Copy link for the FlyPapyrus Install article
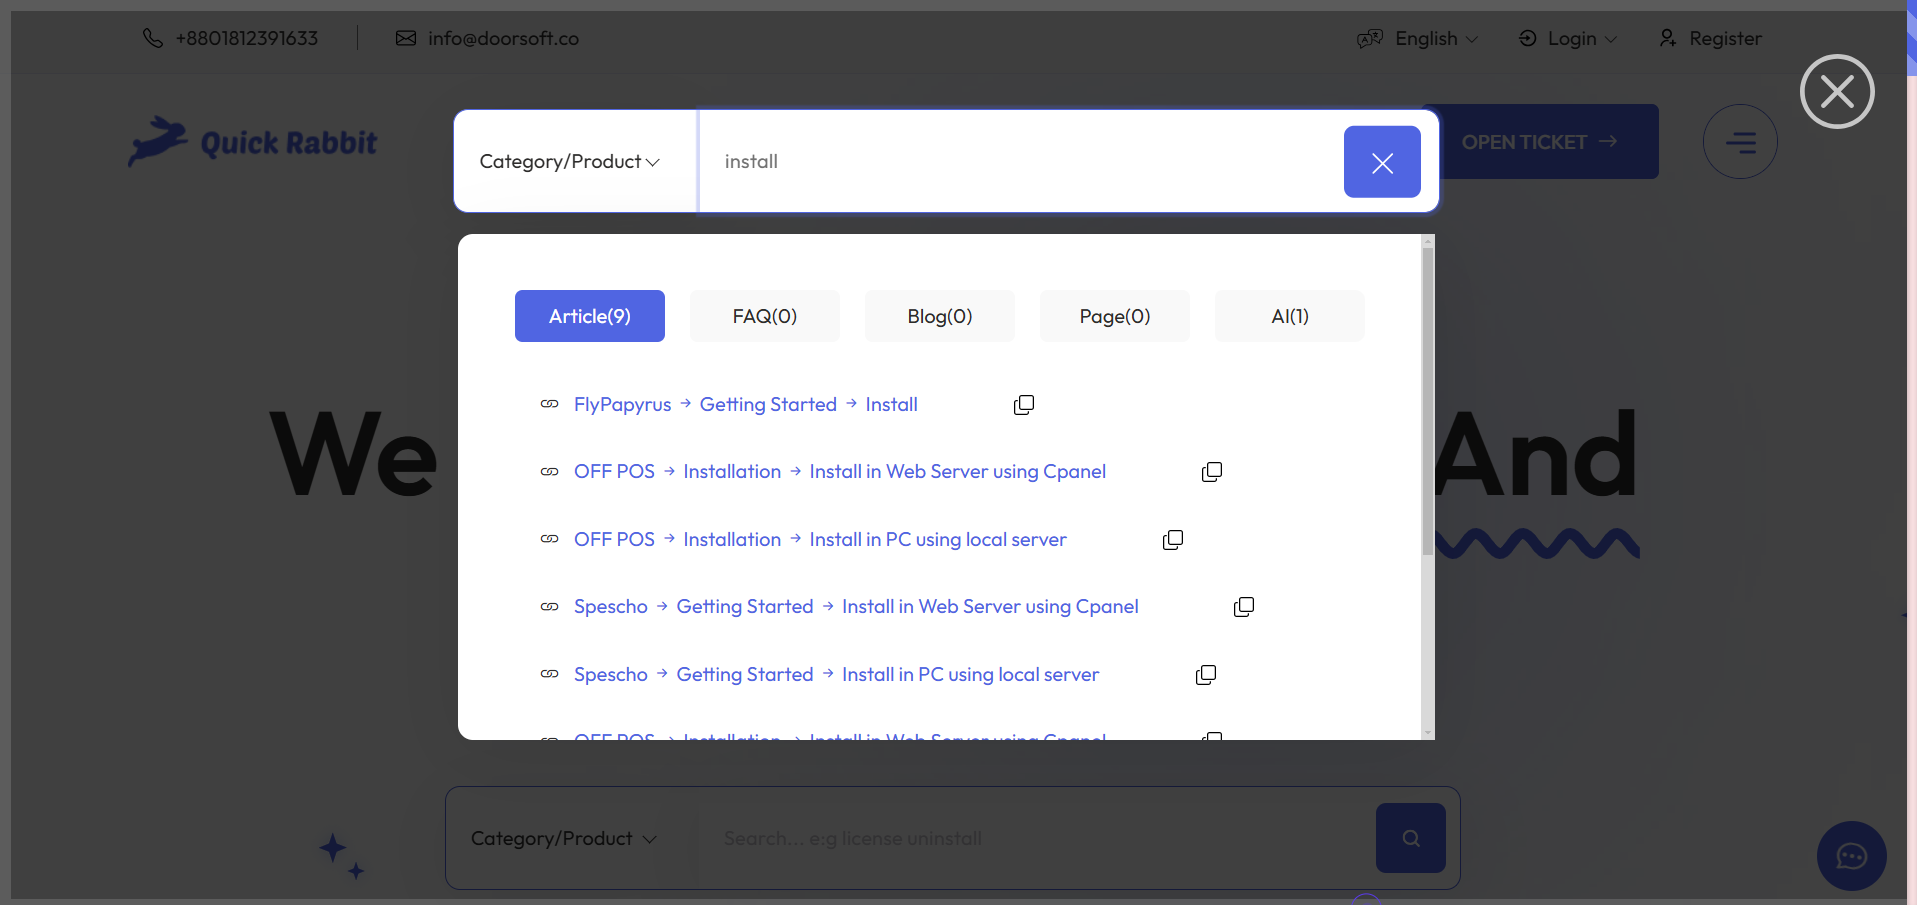 pos(1024,404)
